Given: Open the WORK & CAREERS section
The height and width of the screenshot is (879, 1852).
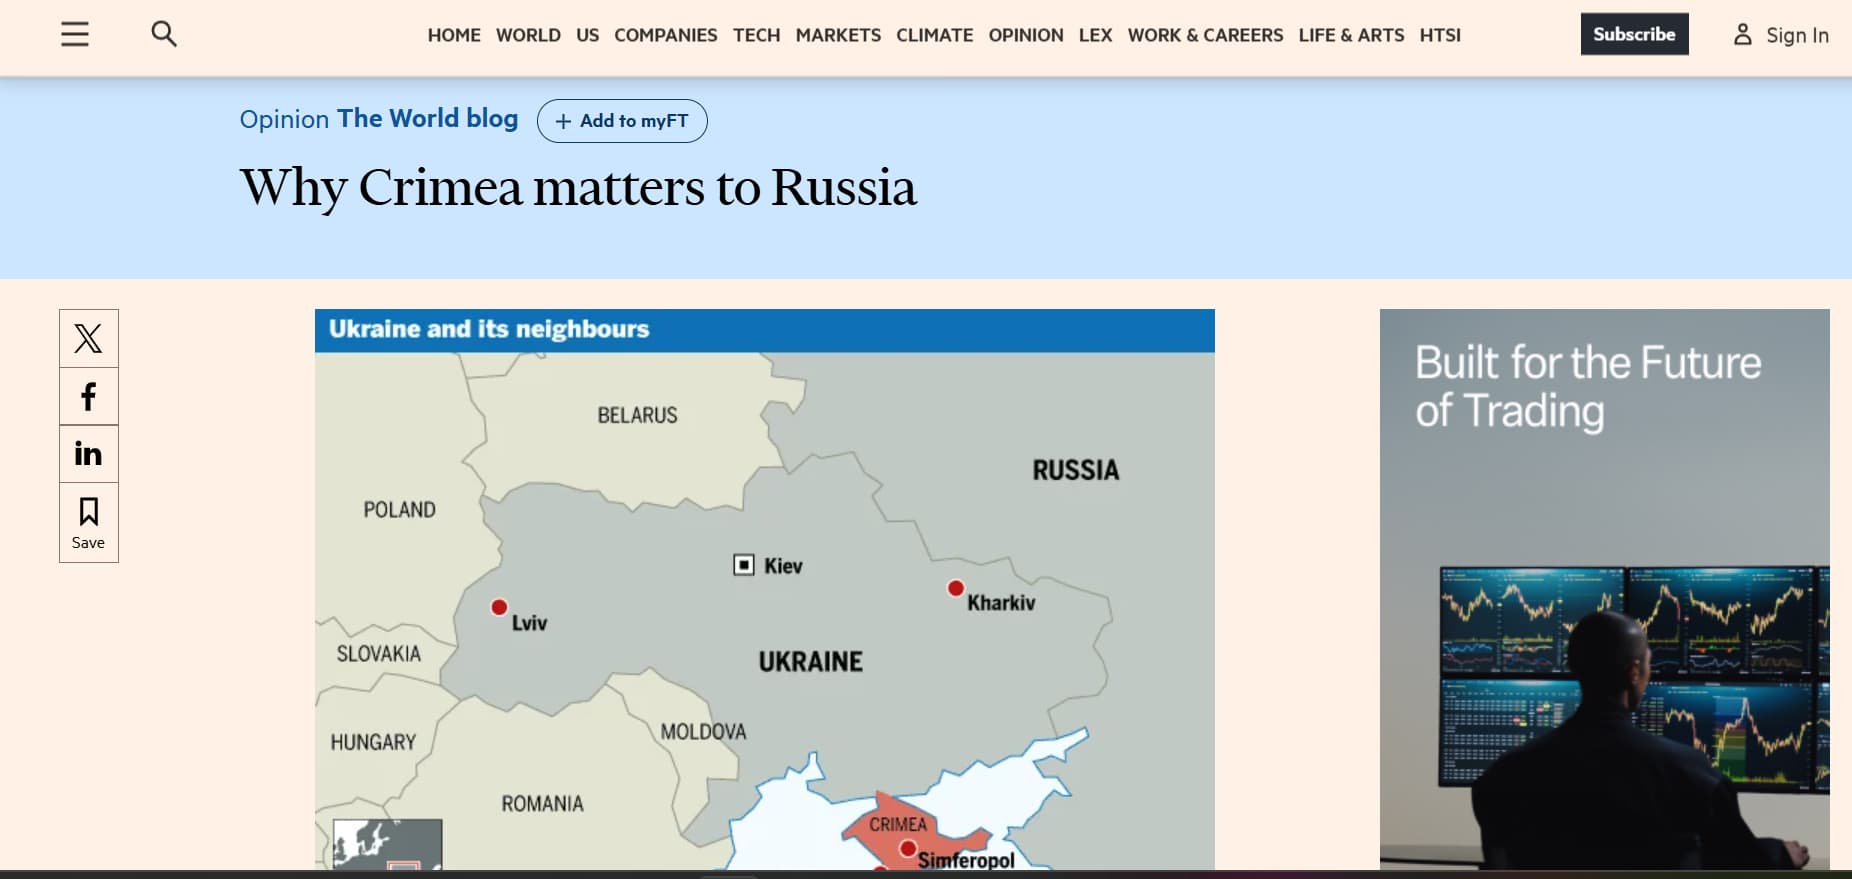Looking at the screenshot, I should pos(1205,35).
